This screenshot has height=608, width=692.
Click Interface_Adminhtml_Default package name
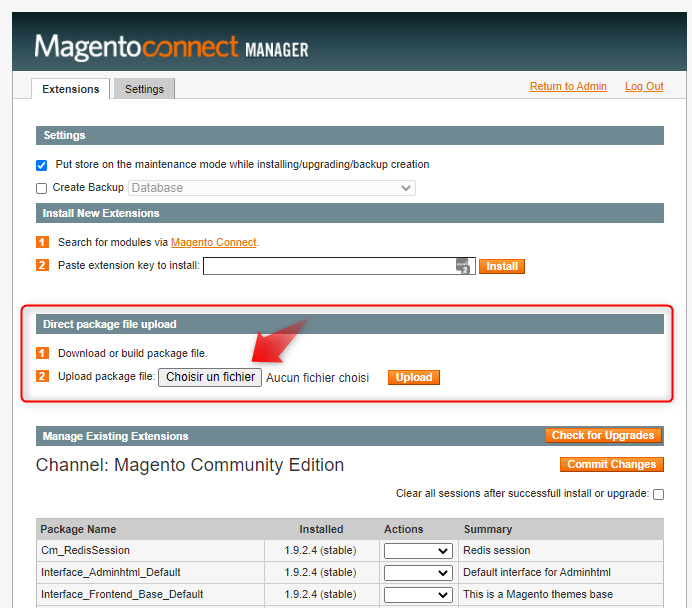(111, 572)
